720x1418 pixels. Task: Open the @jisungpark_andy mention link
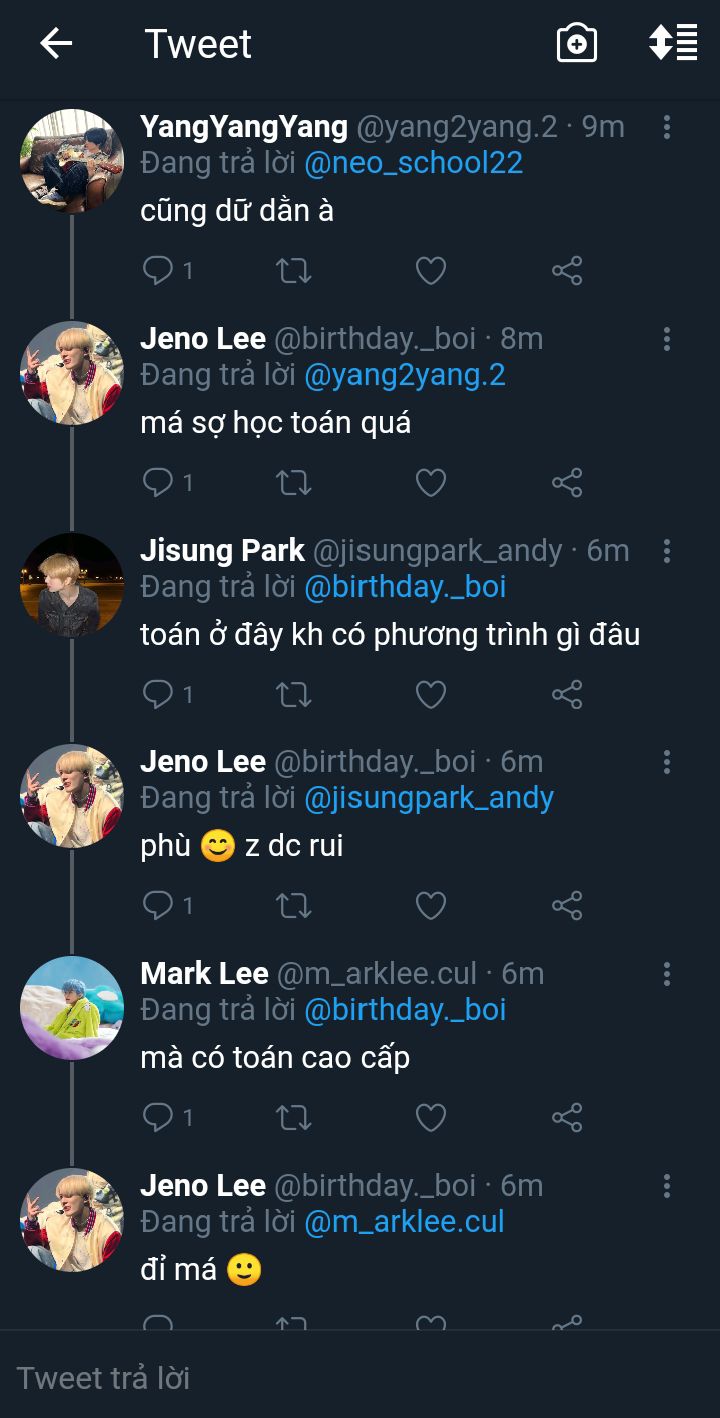428,798
